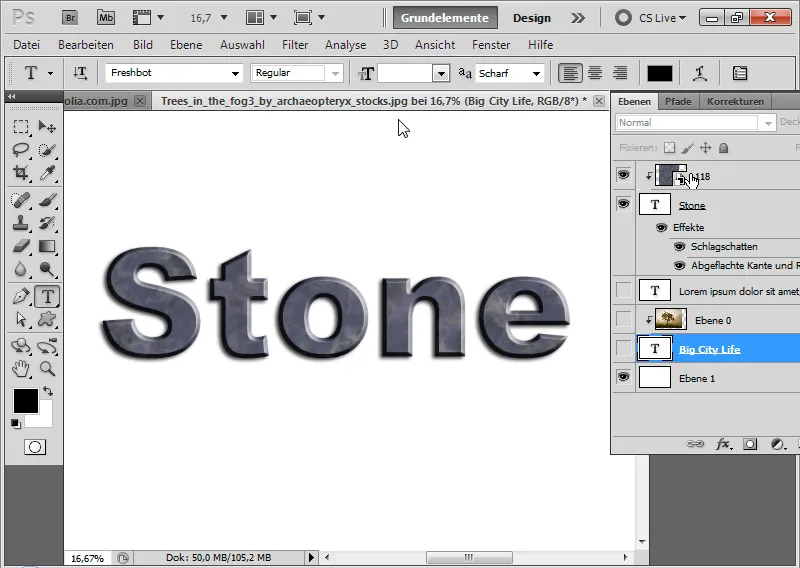
Task: Select the Dodge tool
Action: tap(47, 269)
